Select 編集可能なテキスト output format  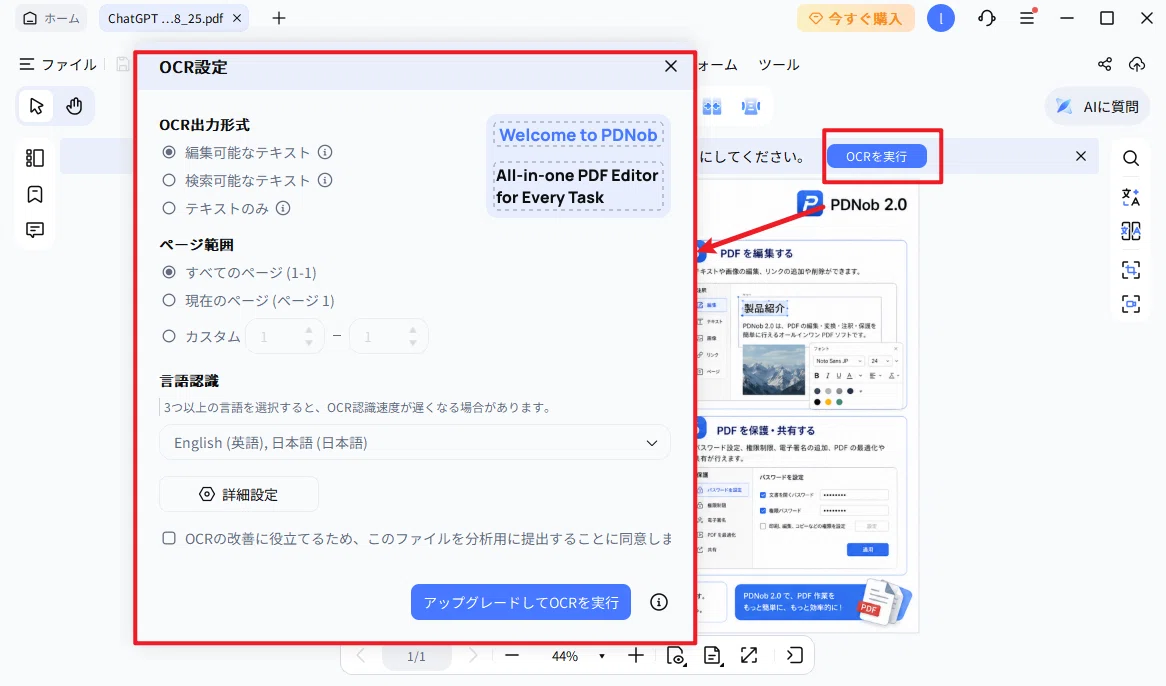[x=170, y=152]
